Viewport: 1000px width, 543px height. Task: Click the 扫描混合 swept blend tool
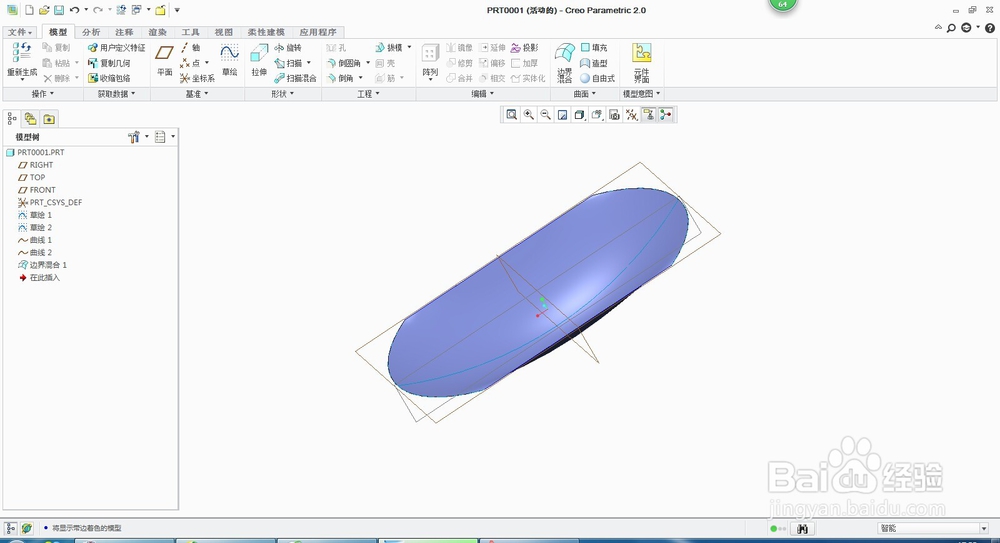(x=295, y=78)
